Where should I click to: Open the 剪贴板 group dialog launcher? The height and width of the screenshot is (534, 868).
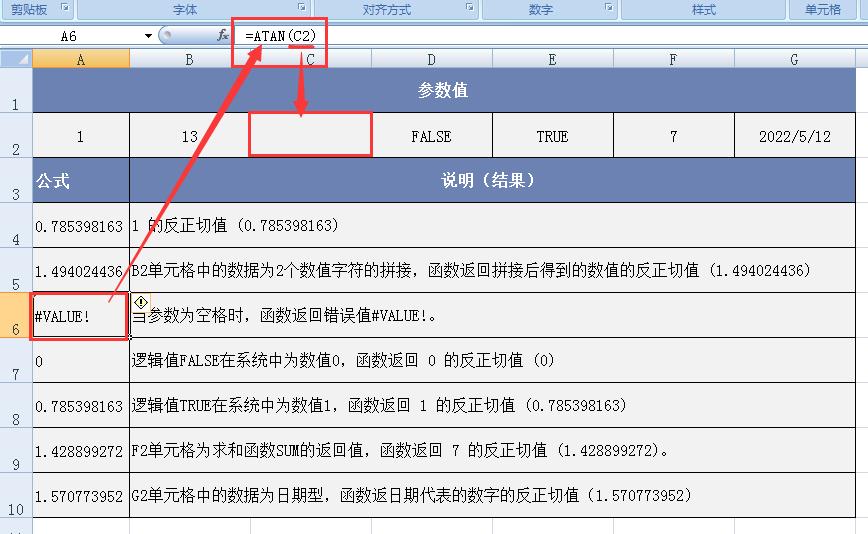pos(65,7)
